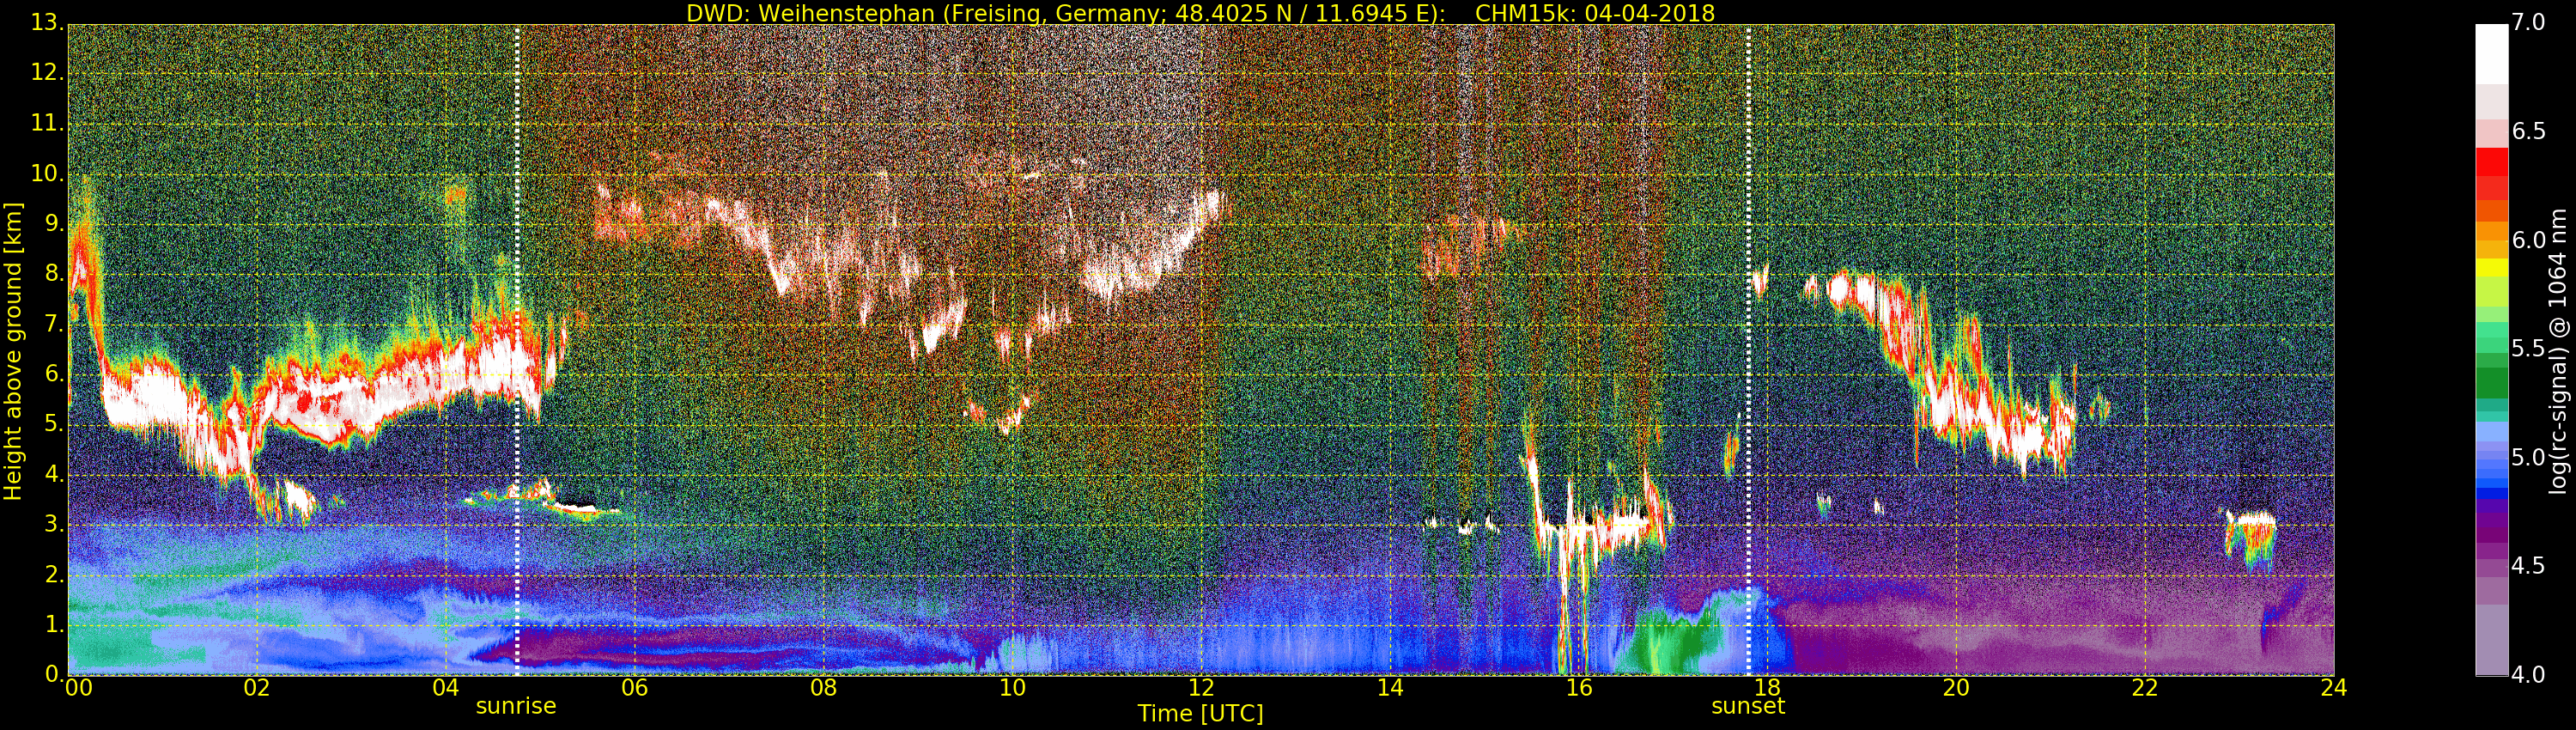Select height axis tick '10.'
The width and height of the screenshot is (2576, 730).
point(47,174)
